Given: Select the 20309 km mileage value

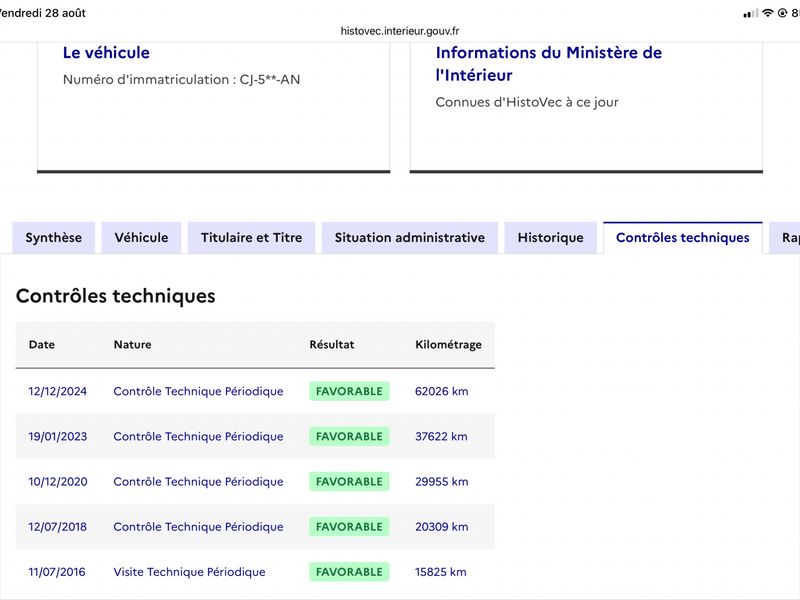Looking at the screenshot, I should coord(441,527).
